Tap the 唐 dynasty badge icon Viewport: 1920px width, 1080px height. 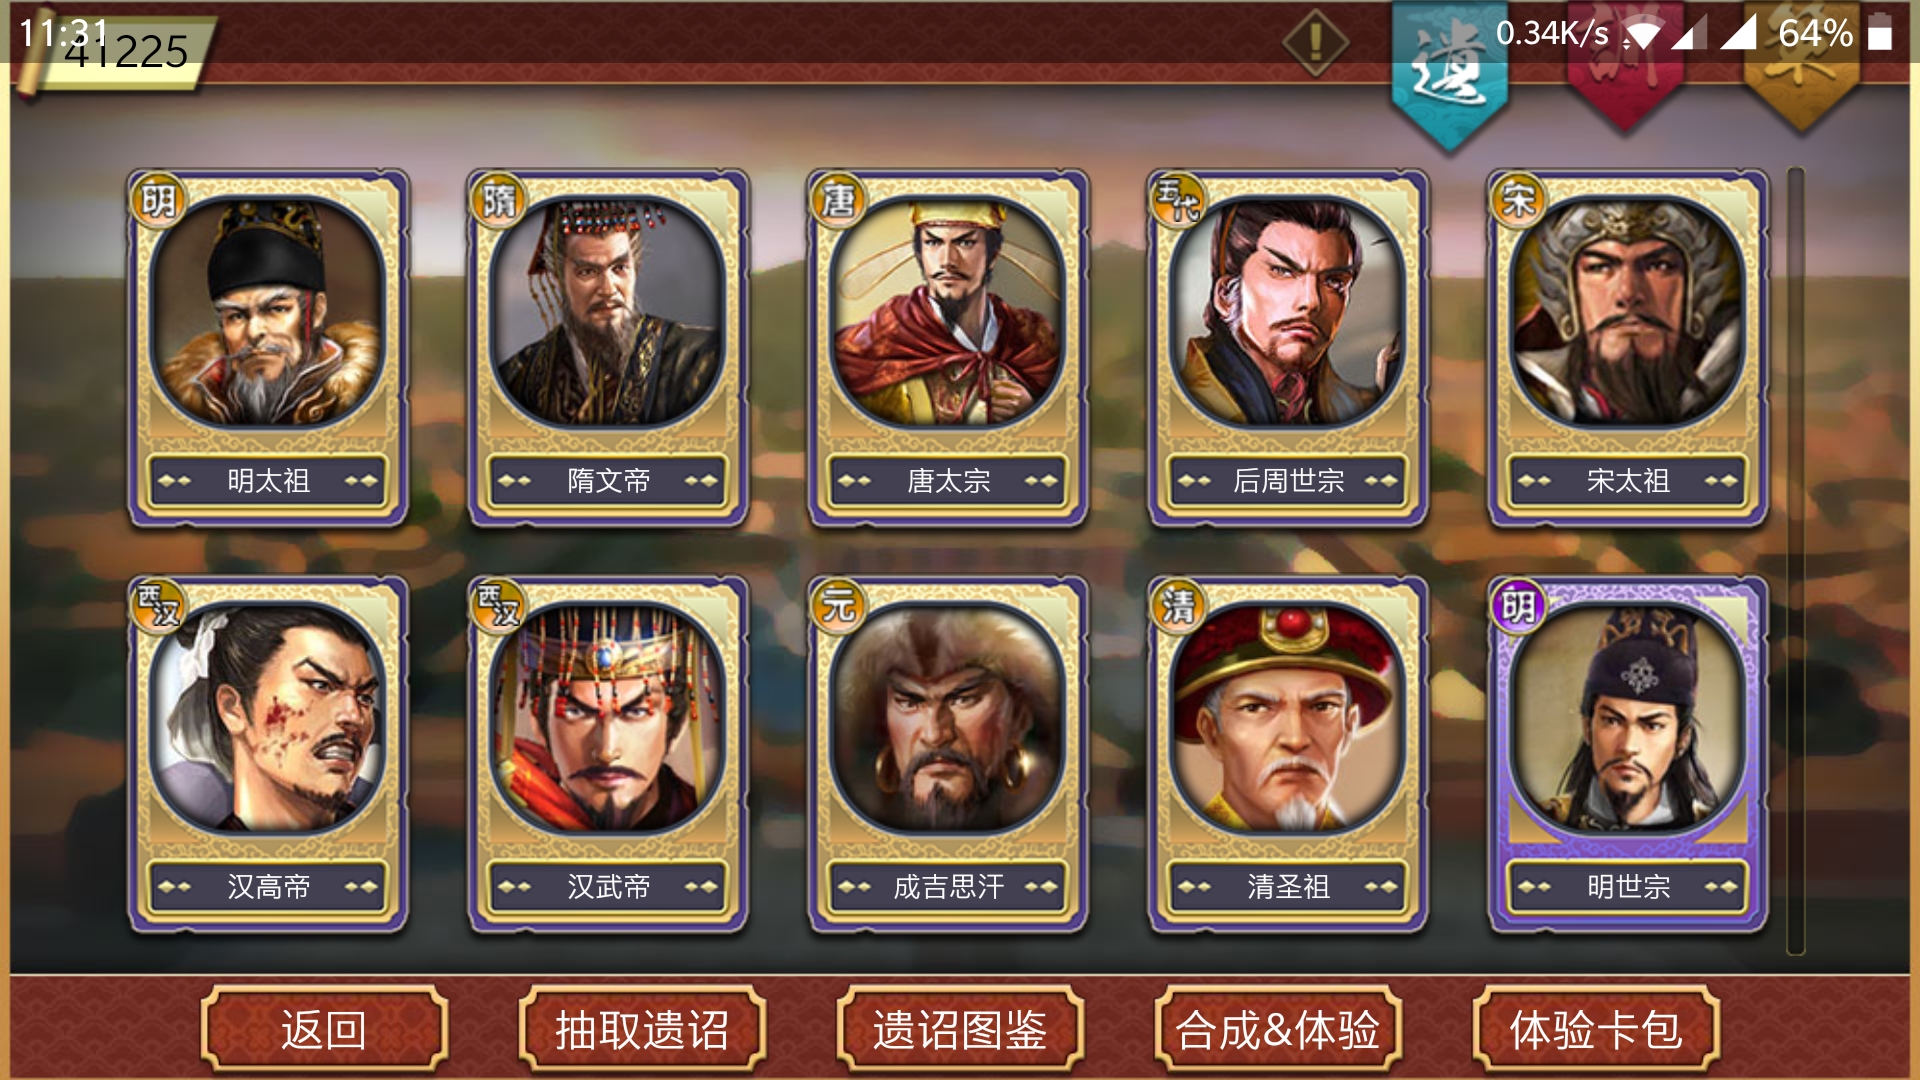tap(838, 200)
